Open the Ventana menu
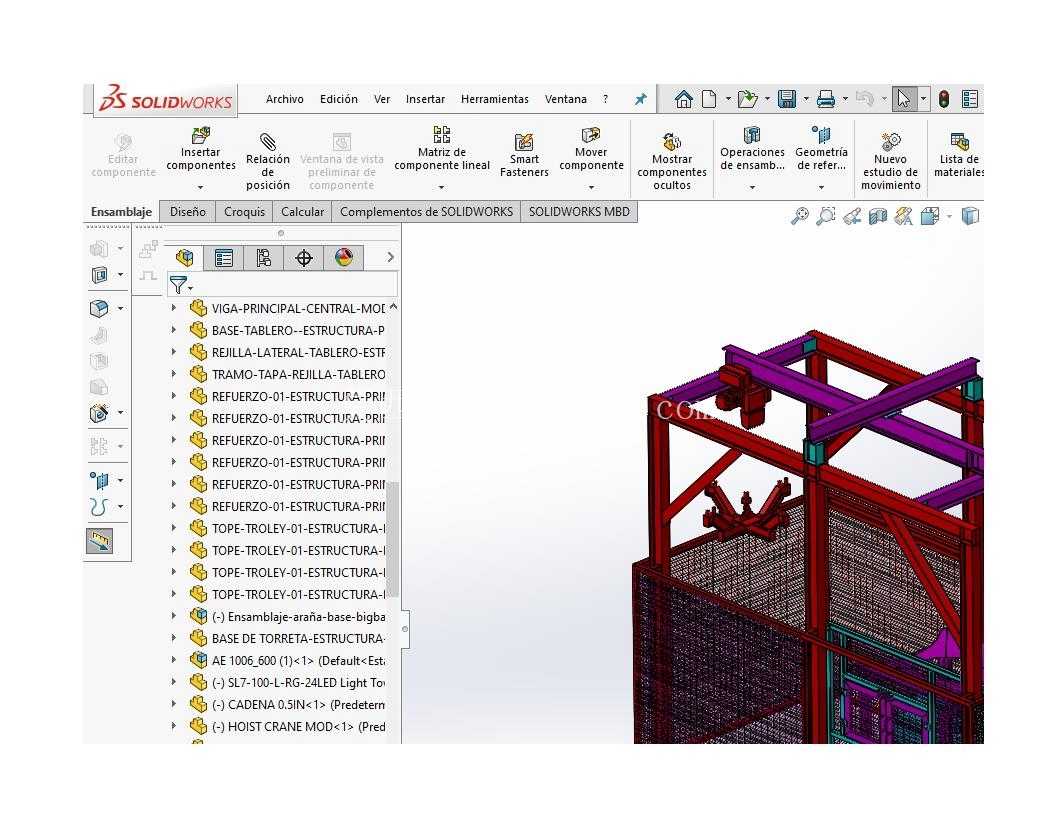Image resolution: width=1055 pixels, height=815 pixels. [x=566, y=99]
